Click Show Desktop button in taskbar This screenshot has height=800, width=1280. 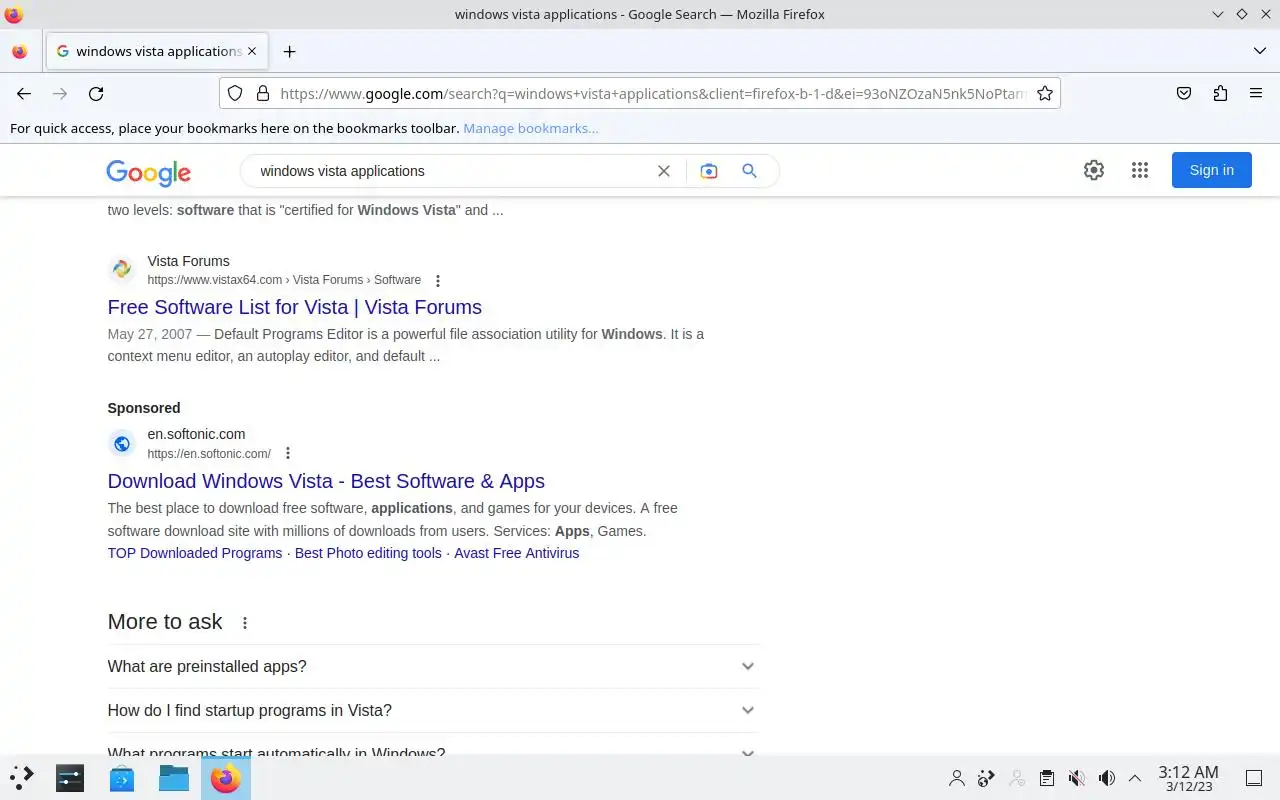pos(1254,778)
